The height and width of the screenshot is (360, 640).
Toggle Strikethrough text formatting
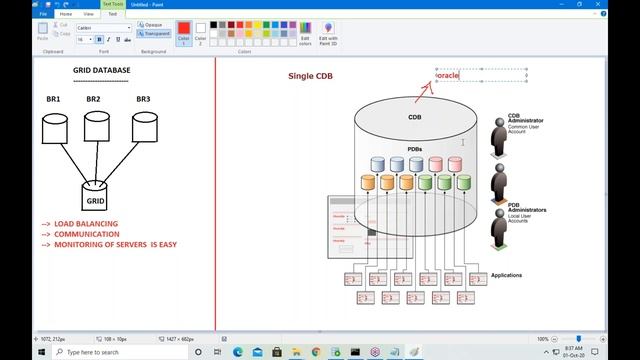(x=127, y=40)
